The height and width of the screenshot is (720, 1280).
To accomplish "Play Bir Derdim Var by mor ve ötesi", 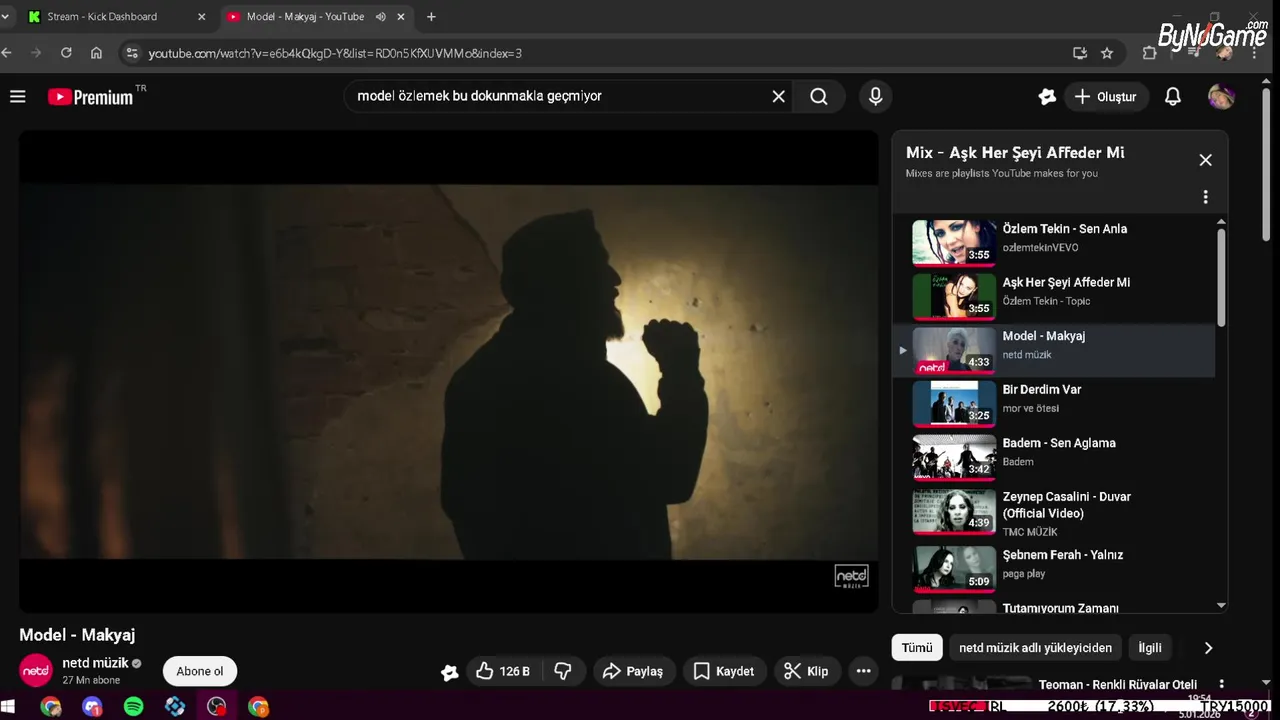I will click(1053, 403).
